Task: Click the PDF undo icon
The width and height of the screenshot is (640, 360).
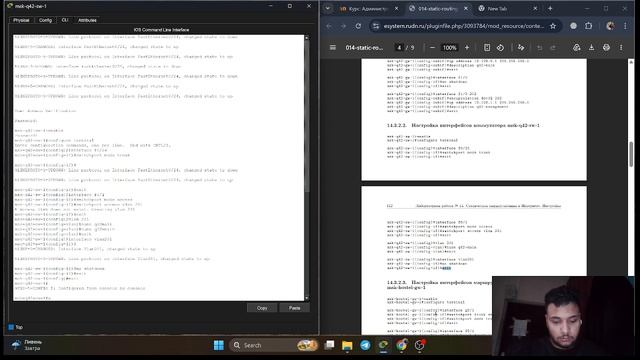Action: point(540,48)
